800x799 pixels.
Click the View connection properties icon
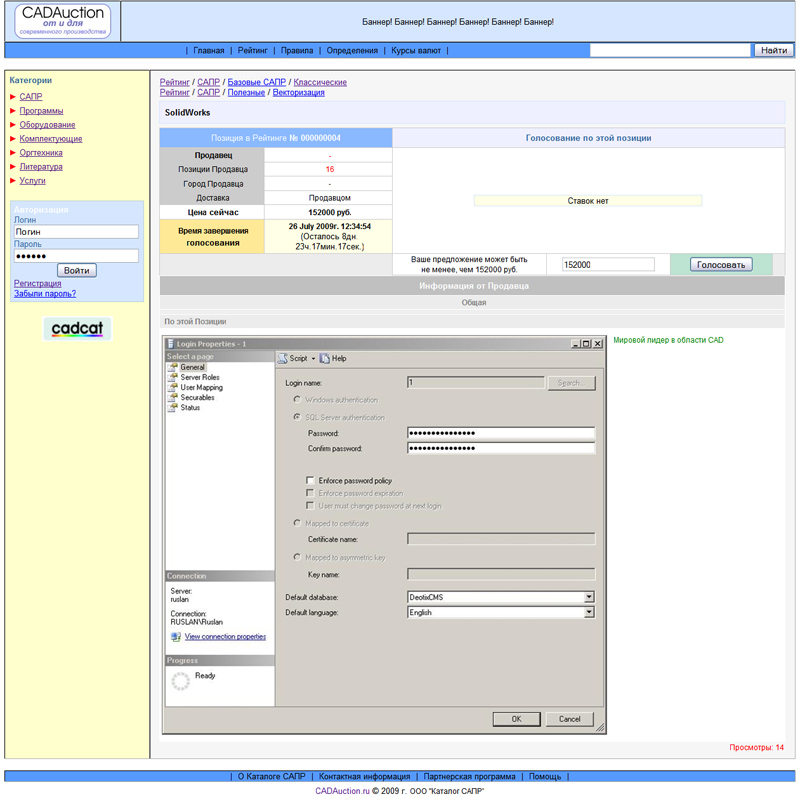(x=176, y=636)
